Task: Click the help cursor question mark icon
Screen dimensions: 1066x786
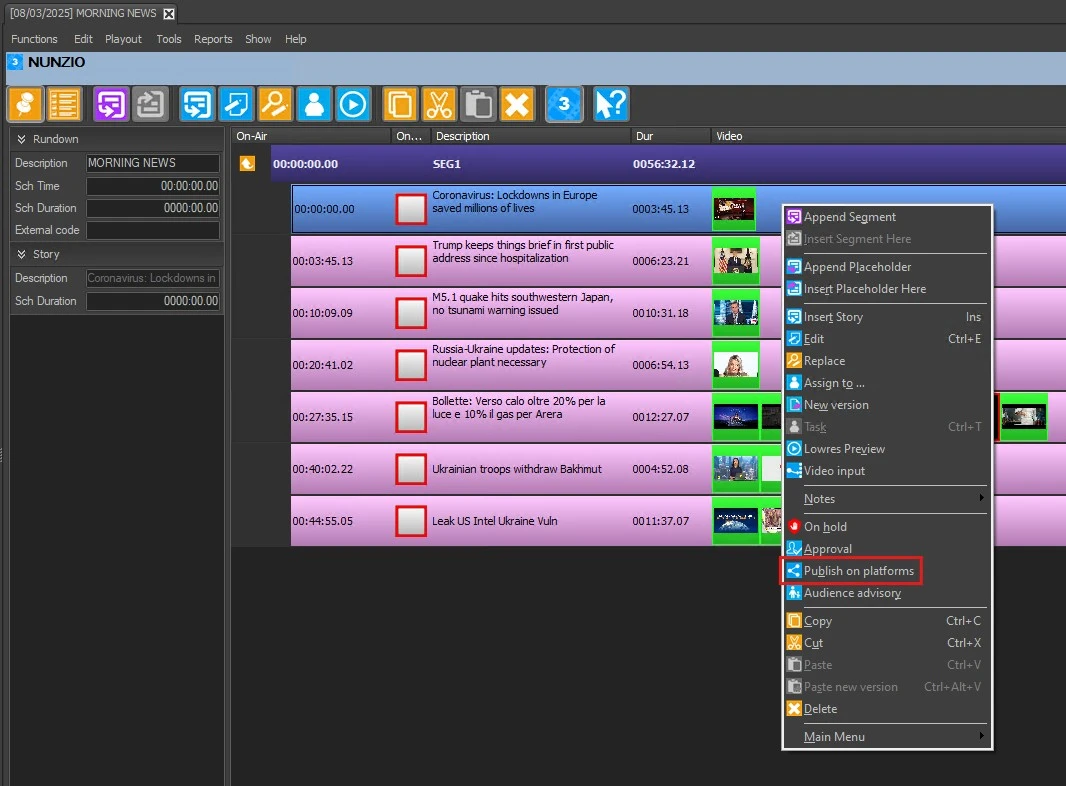Action: pos(610,104)
